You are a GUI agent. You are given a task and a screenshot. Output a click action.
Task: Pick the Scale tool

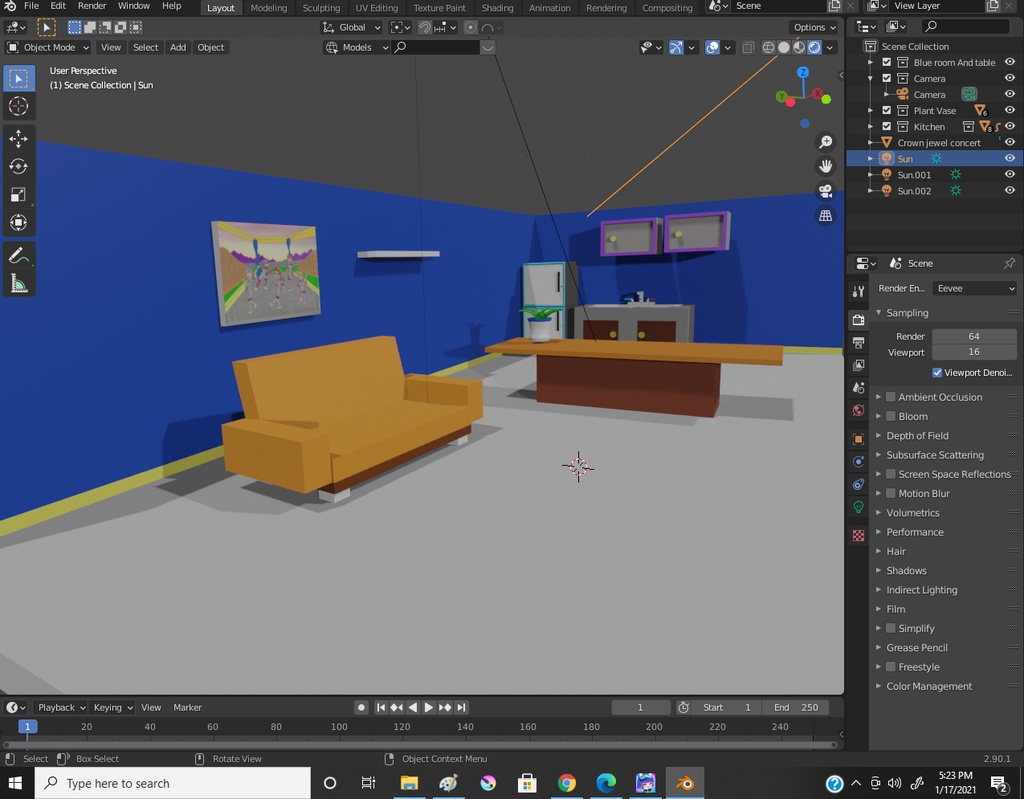click(18, 195)
